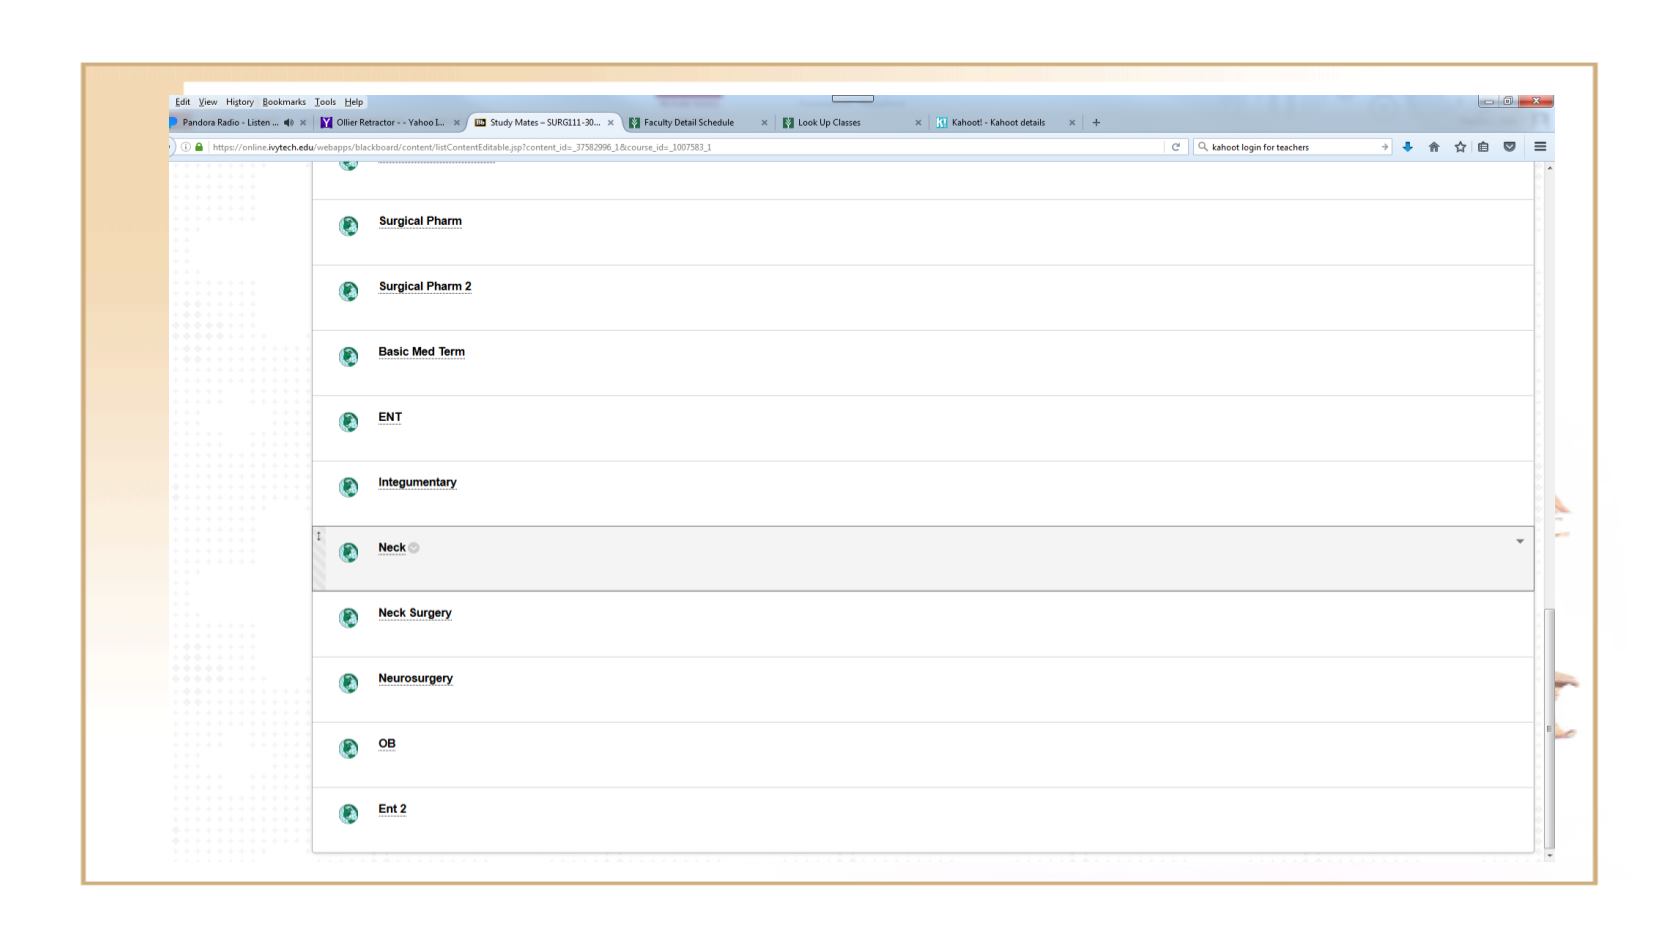Image resolution: width=1680 pixels, height=945 pixels.
Task: Switch to the Kahoot details tab
Action: pos(997,123)
